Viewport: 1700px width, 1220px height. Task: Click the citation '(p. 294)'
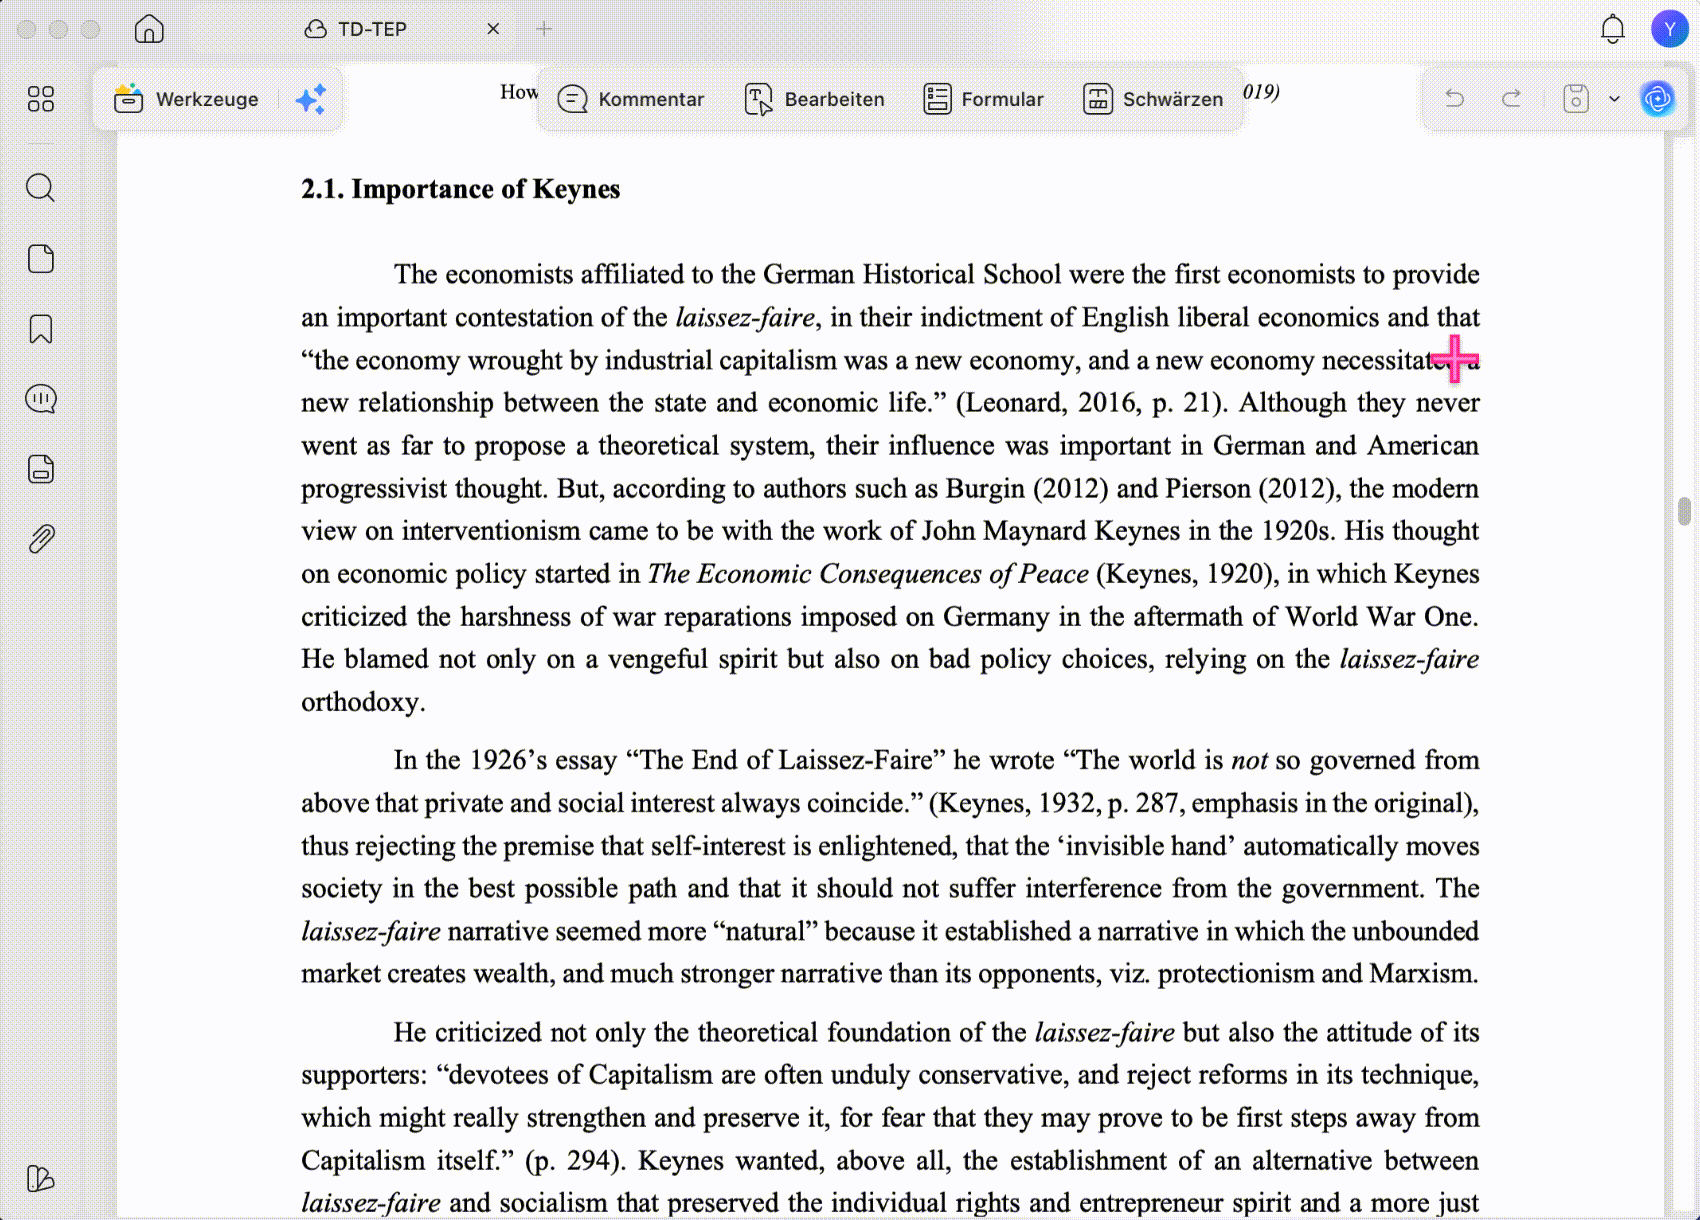point(574,1161)
